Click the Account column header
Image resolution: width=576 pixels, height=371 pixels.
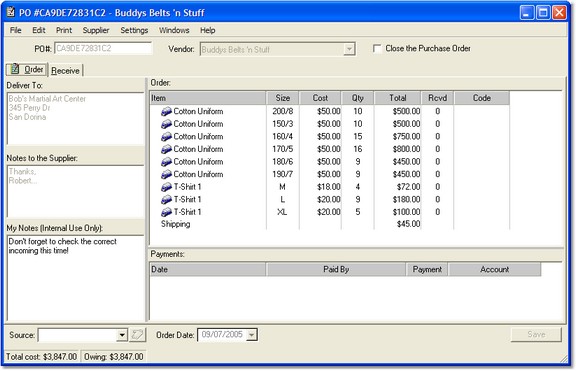coord(494,269)
